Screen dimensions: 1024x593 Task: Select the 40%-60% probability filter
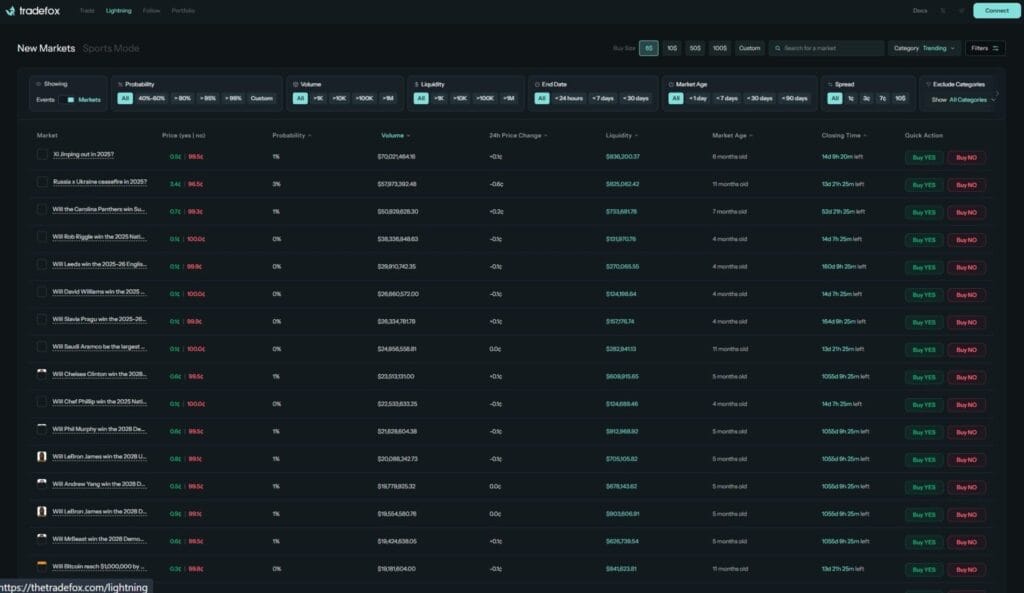coord(151,98)
